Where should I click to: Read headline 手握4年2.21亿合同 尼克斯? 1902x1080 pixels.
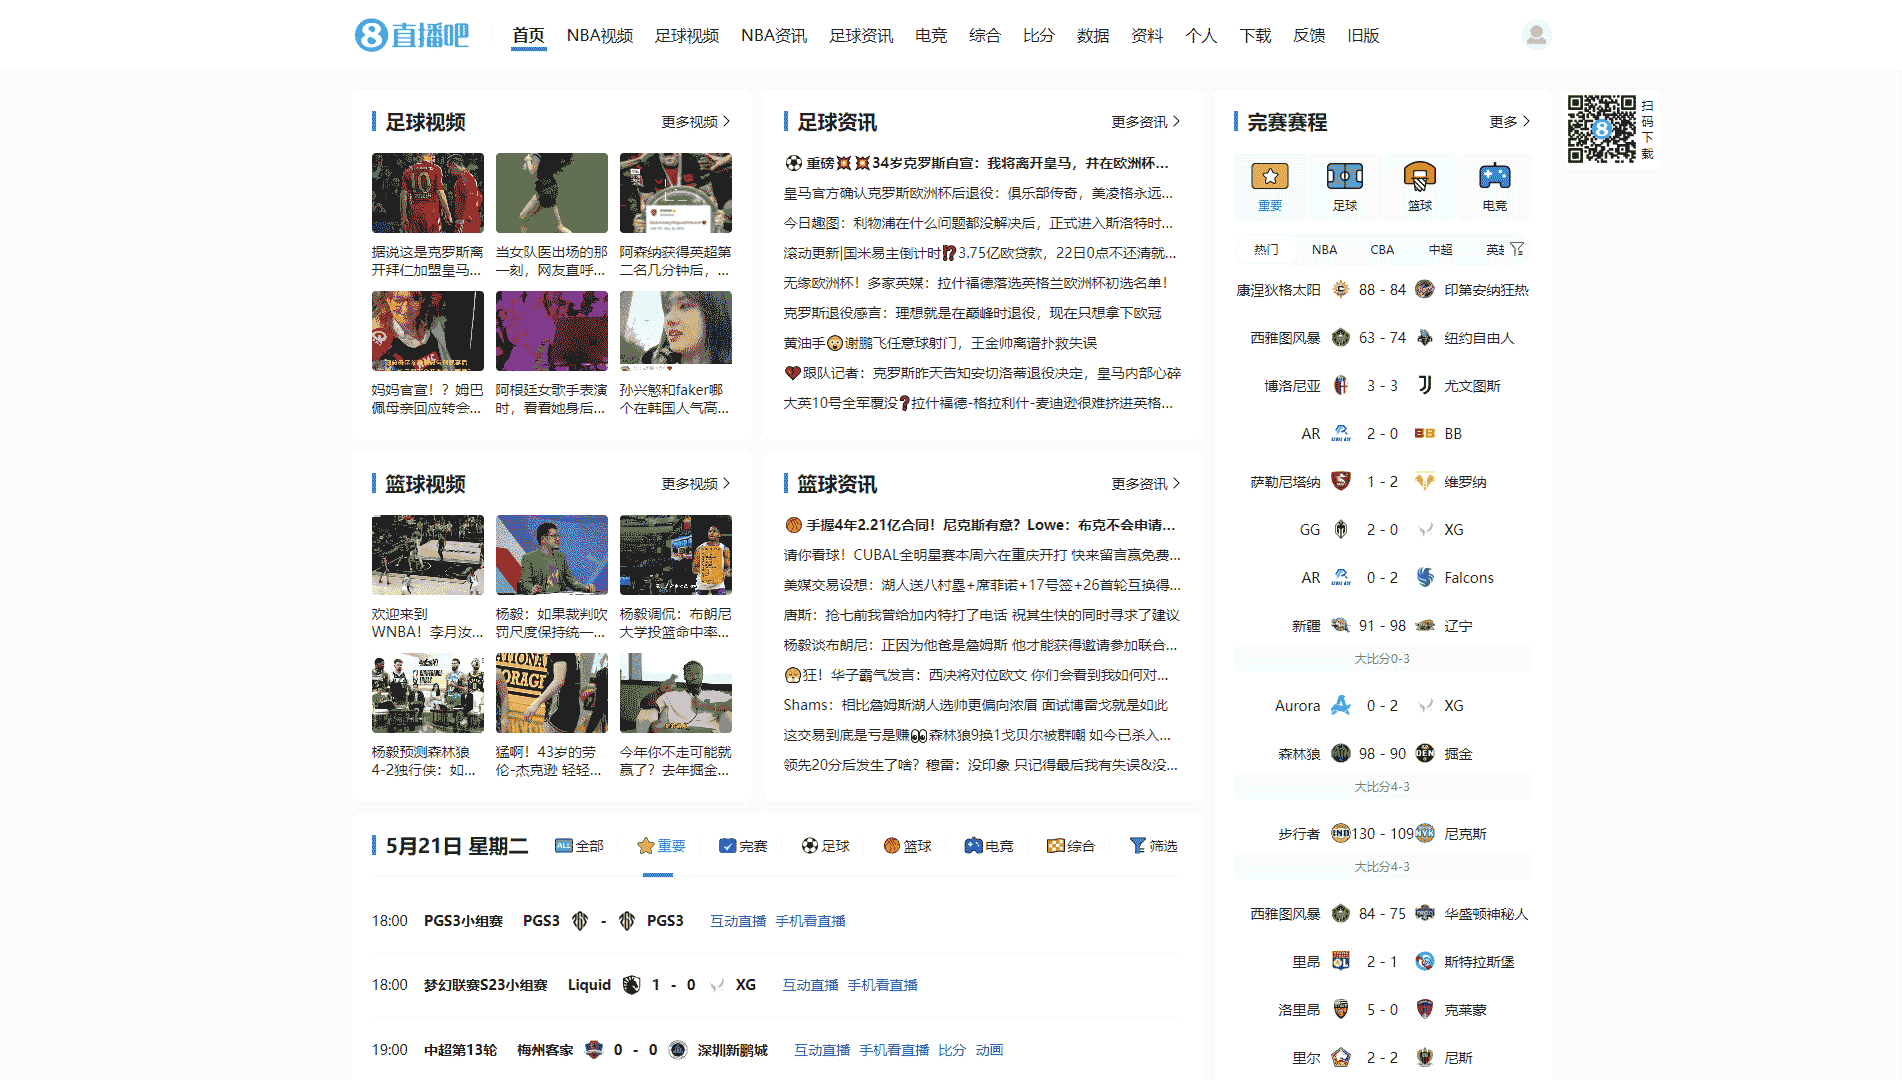tap(980, 525)
